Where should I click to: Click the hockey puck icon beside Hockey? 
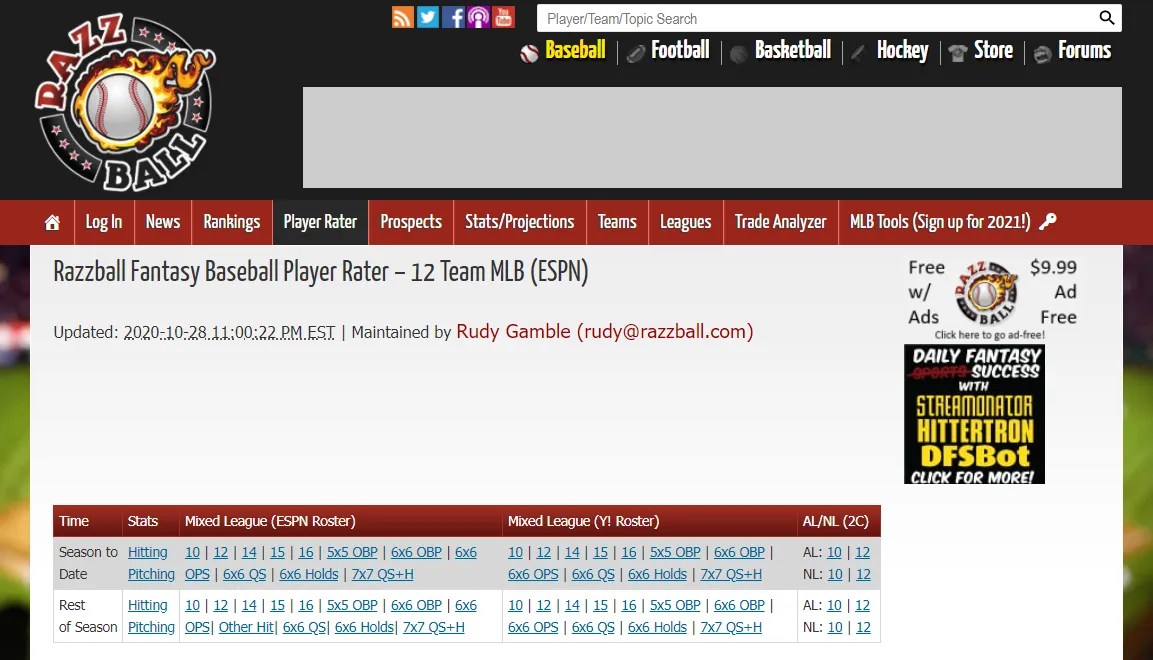tap(856, 51)
